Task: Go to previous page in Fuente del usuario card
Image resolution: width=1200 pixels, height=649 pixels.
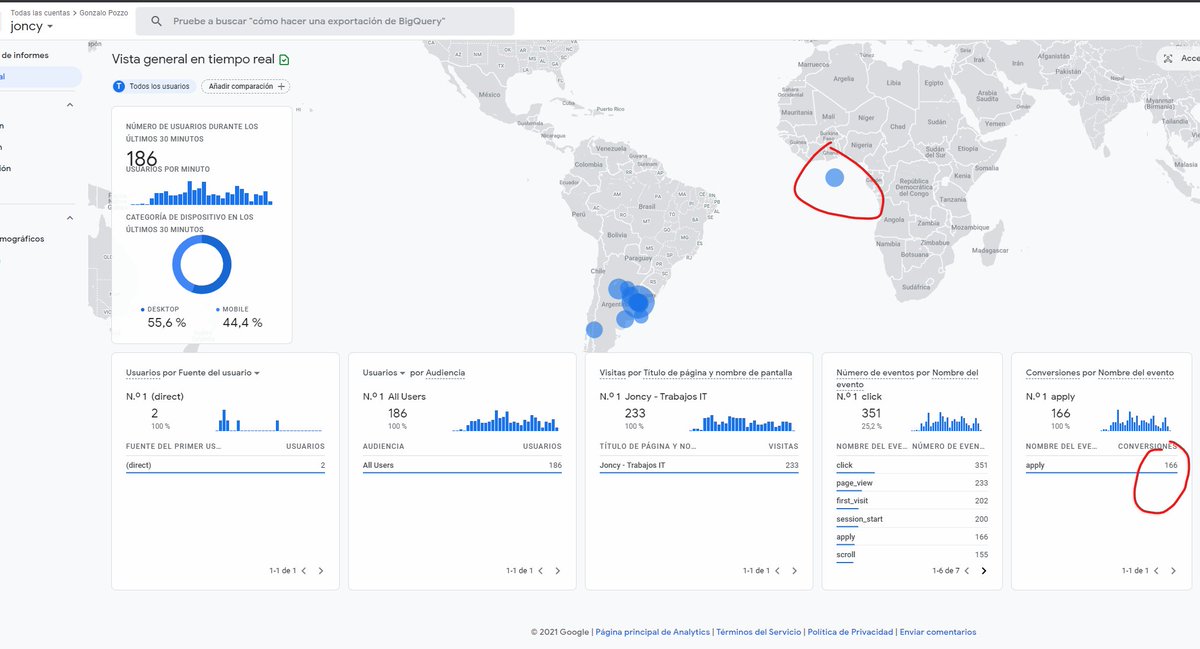Action: click(304, 571)
